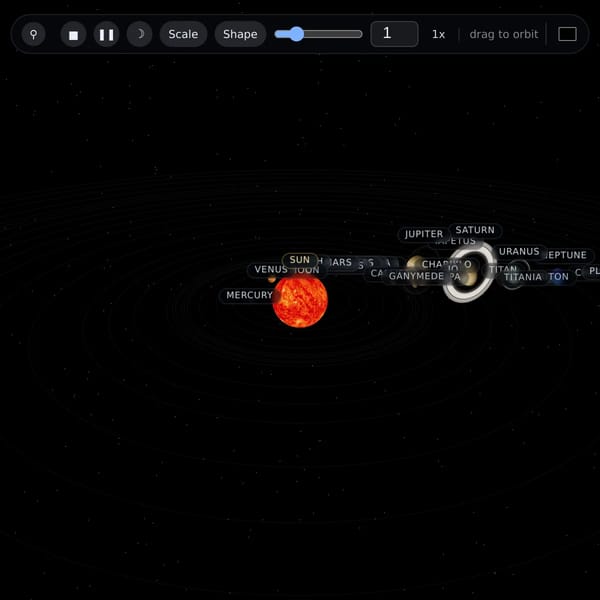
Task: Select the SUN label
Action: click(300, 260)
